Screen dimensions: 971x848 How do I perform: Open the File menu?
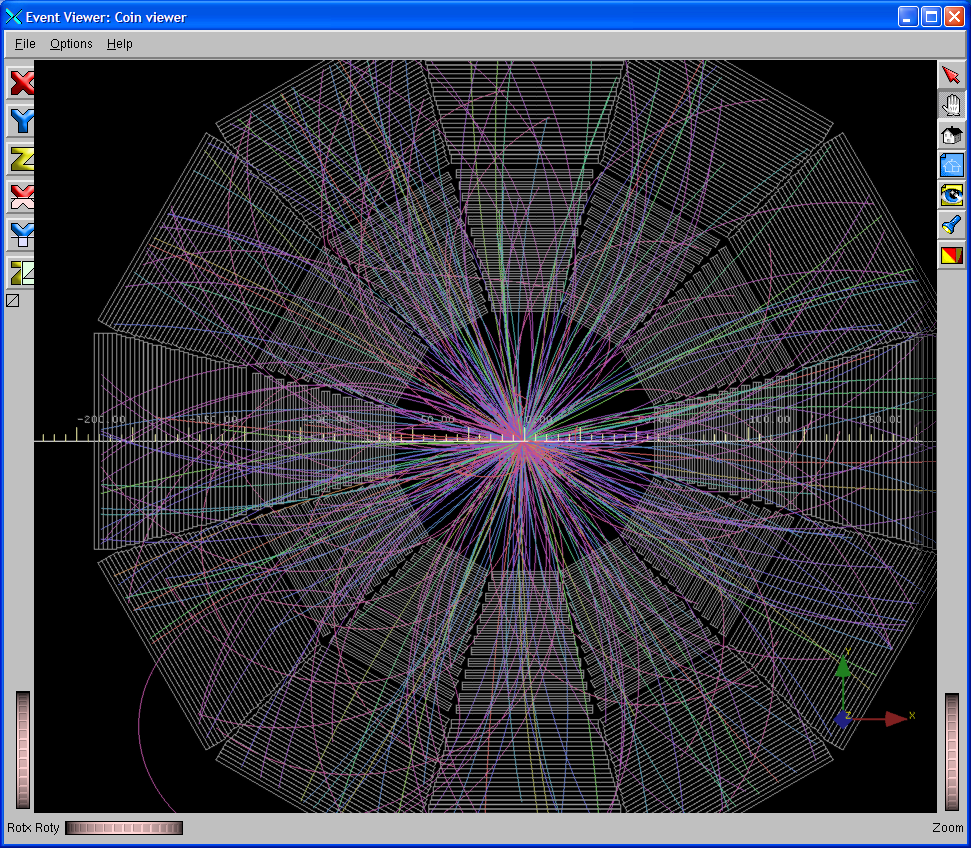pos(25,44)
